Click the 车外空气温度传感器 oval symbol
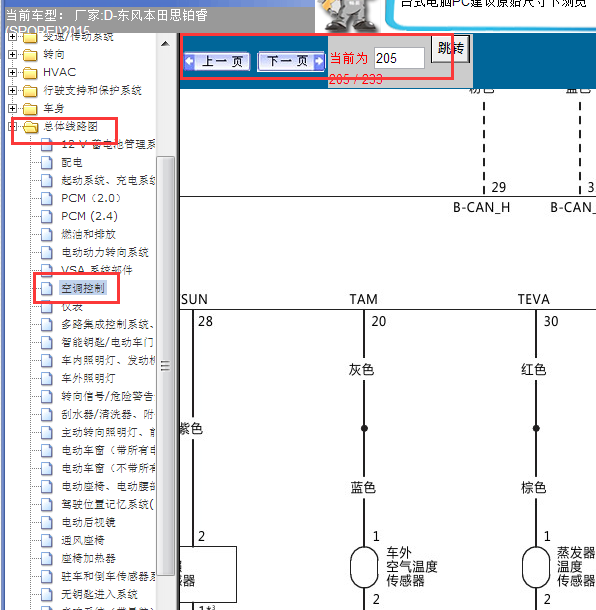Image resolution: width=596 pixels, height=610 pixels. [x=364, y=567]
